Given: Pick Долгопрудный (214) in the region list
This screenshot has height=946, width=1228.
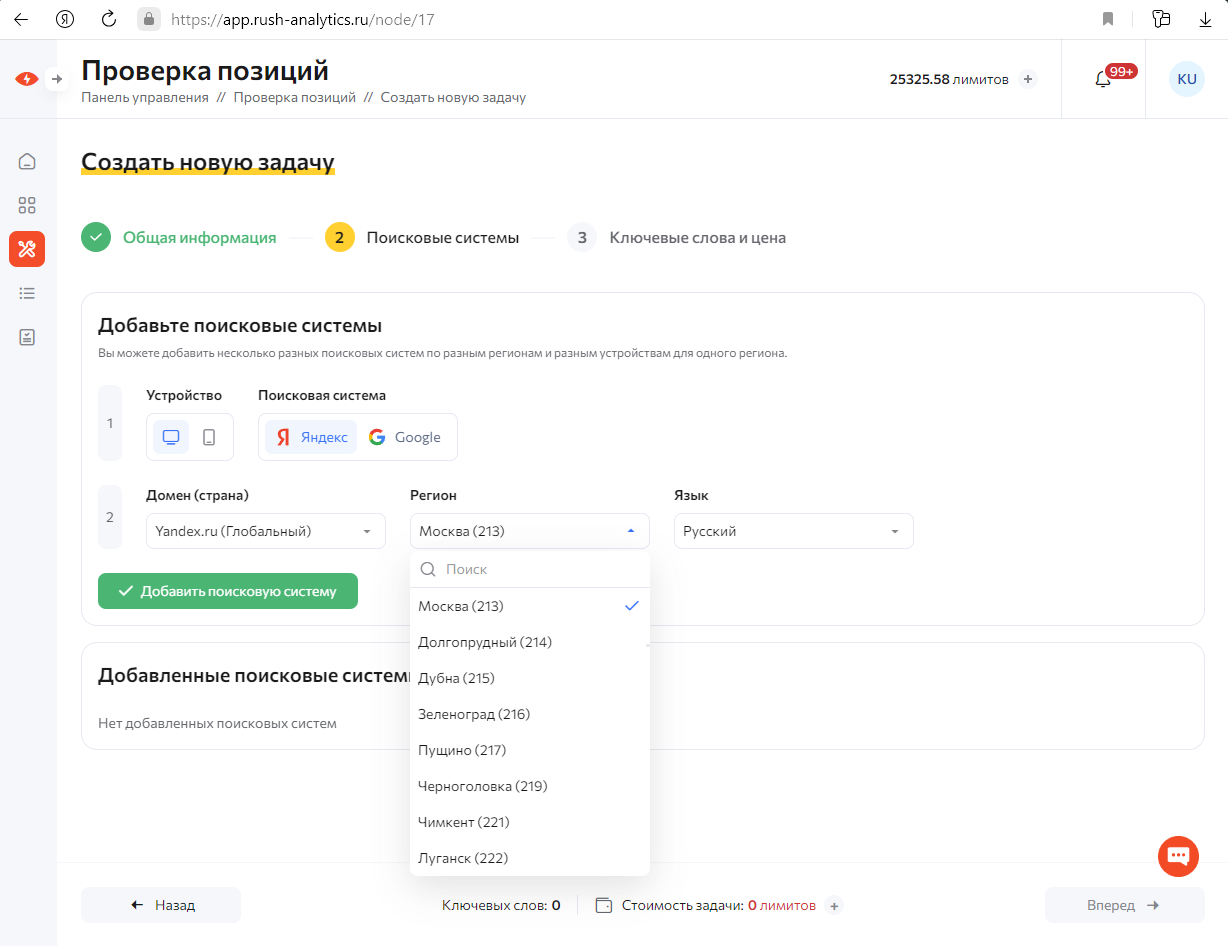Looking at the screenshot, I should click(x=485, y=642).
